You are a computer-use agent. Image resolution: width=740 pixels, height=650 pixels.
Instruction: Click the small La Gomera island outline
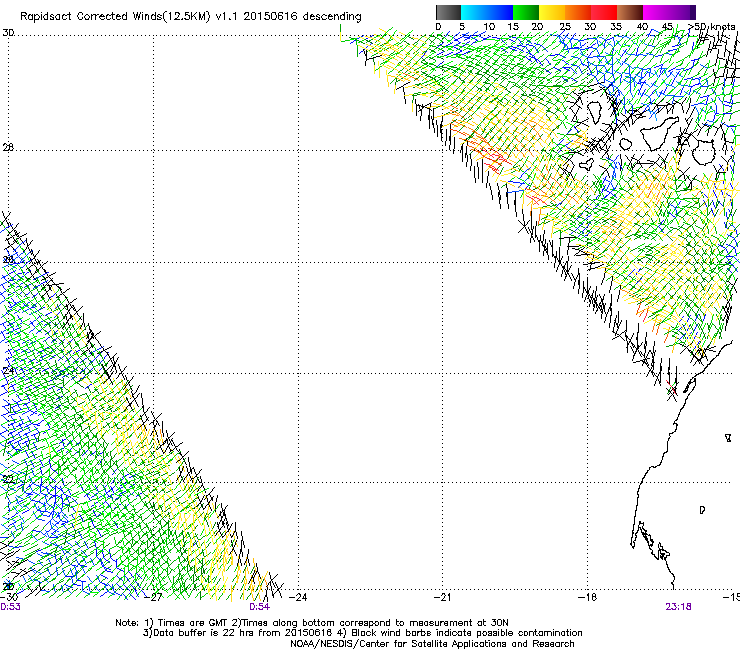pos(626,144)
